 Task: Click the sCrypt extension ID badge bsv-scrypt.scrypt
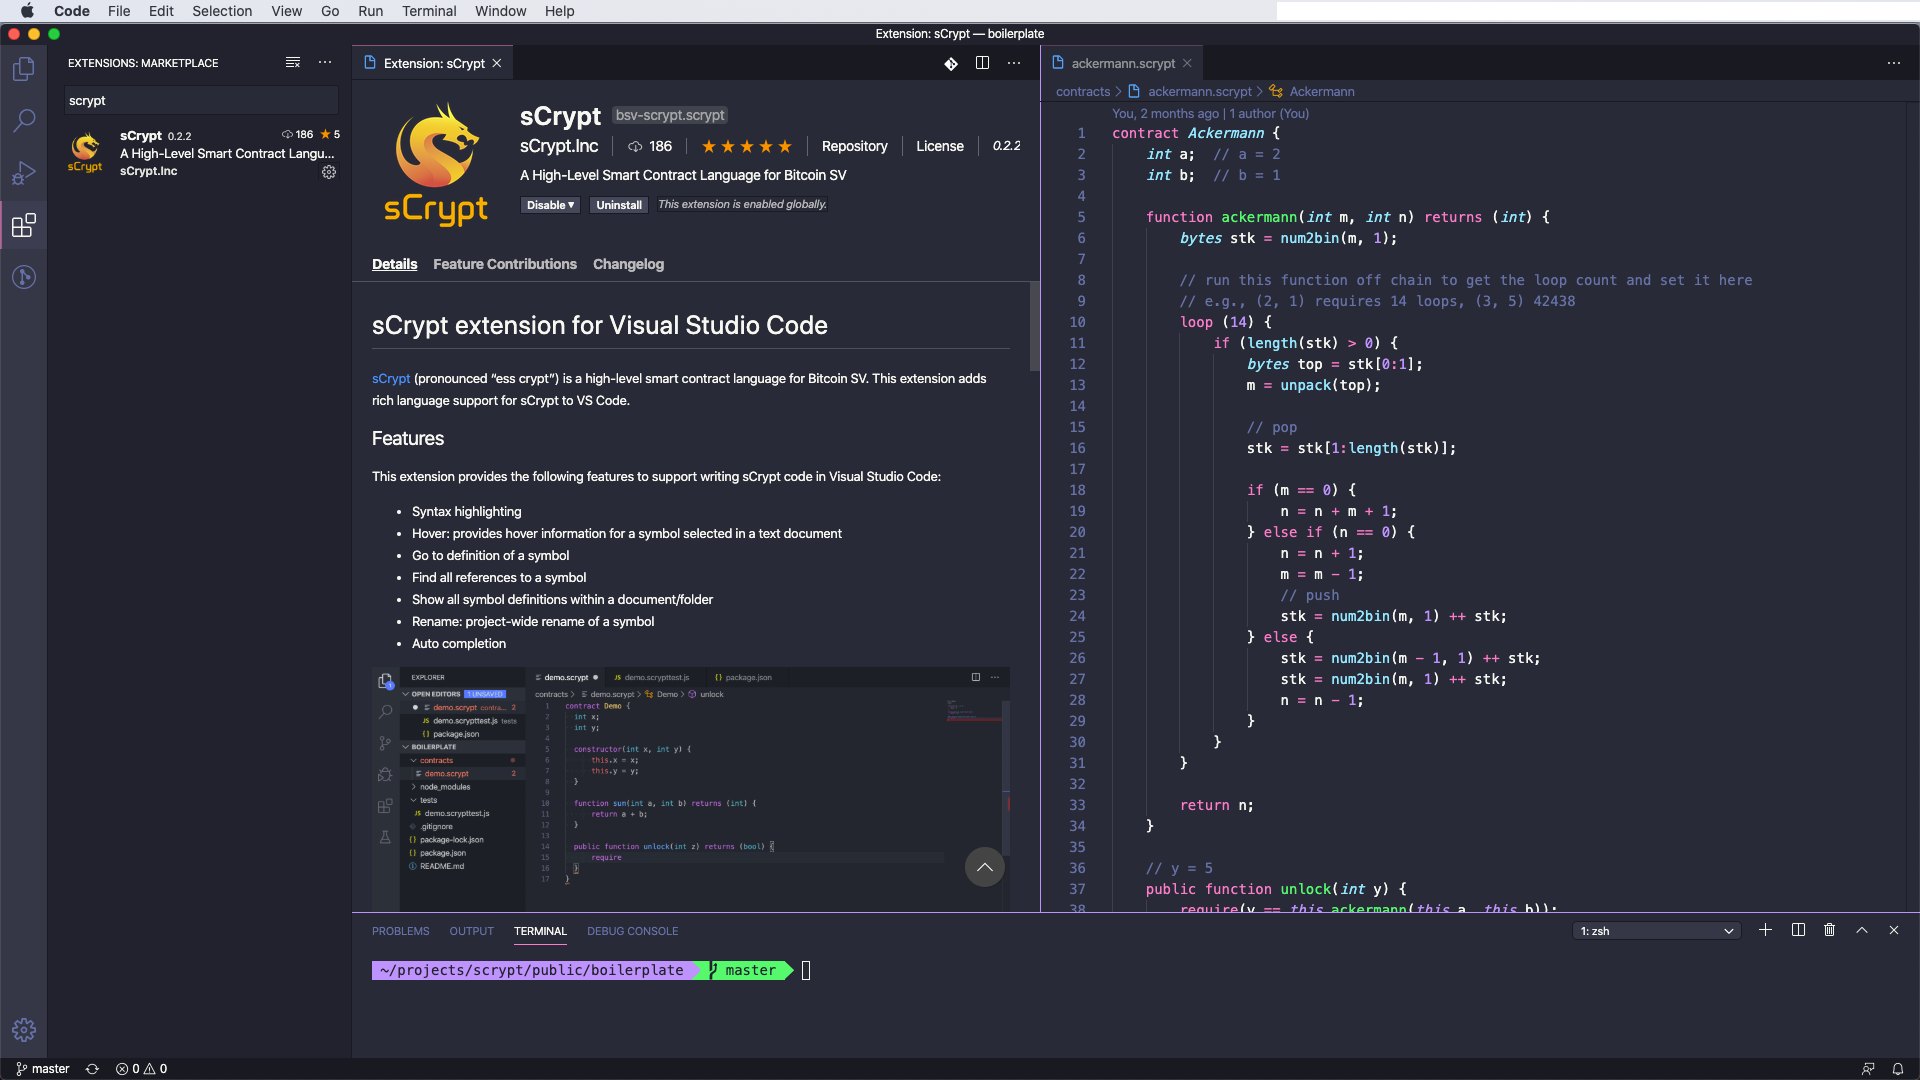670,115
